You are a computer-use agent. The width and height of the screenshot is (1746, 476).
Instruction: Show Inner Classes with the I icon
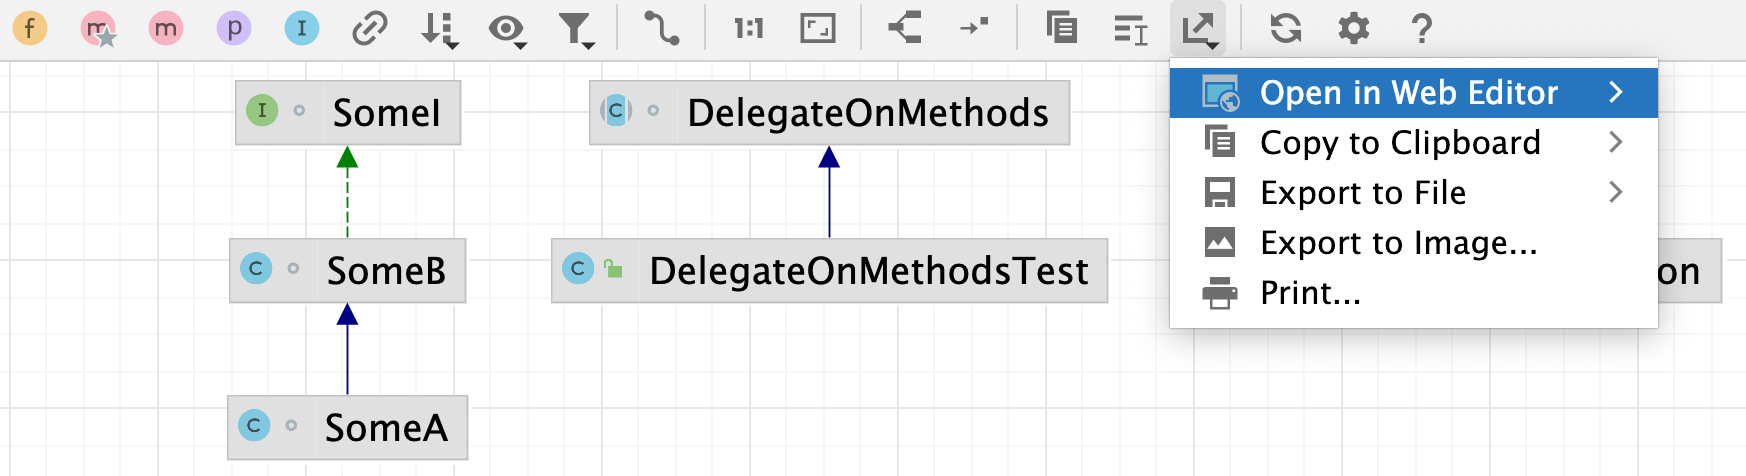[301, 28]
